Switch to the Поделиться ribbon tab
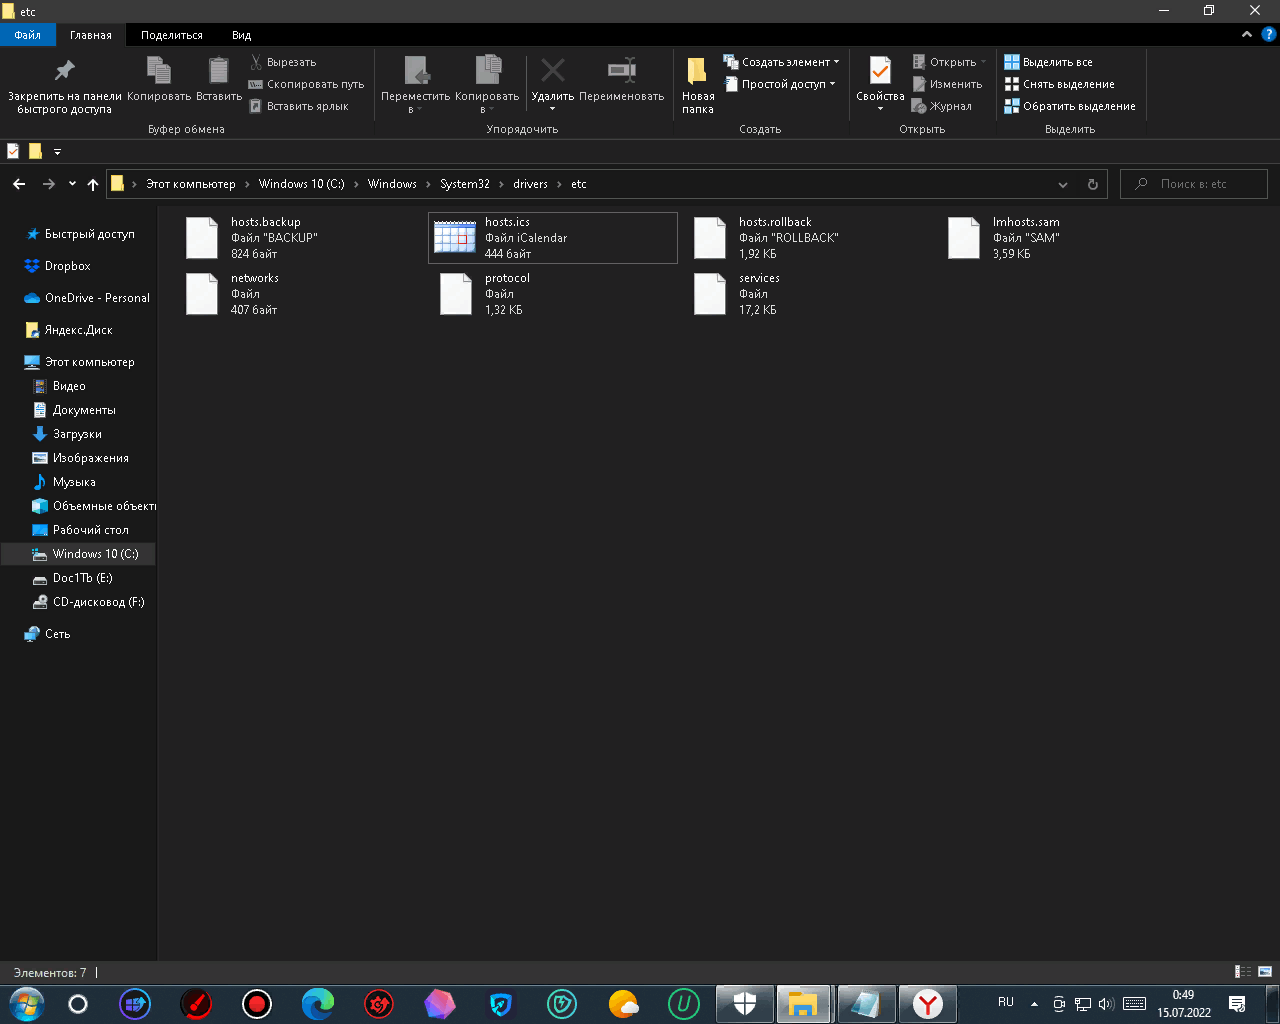Screen dimensions: 1280x1024 tap(172, 35)
